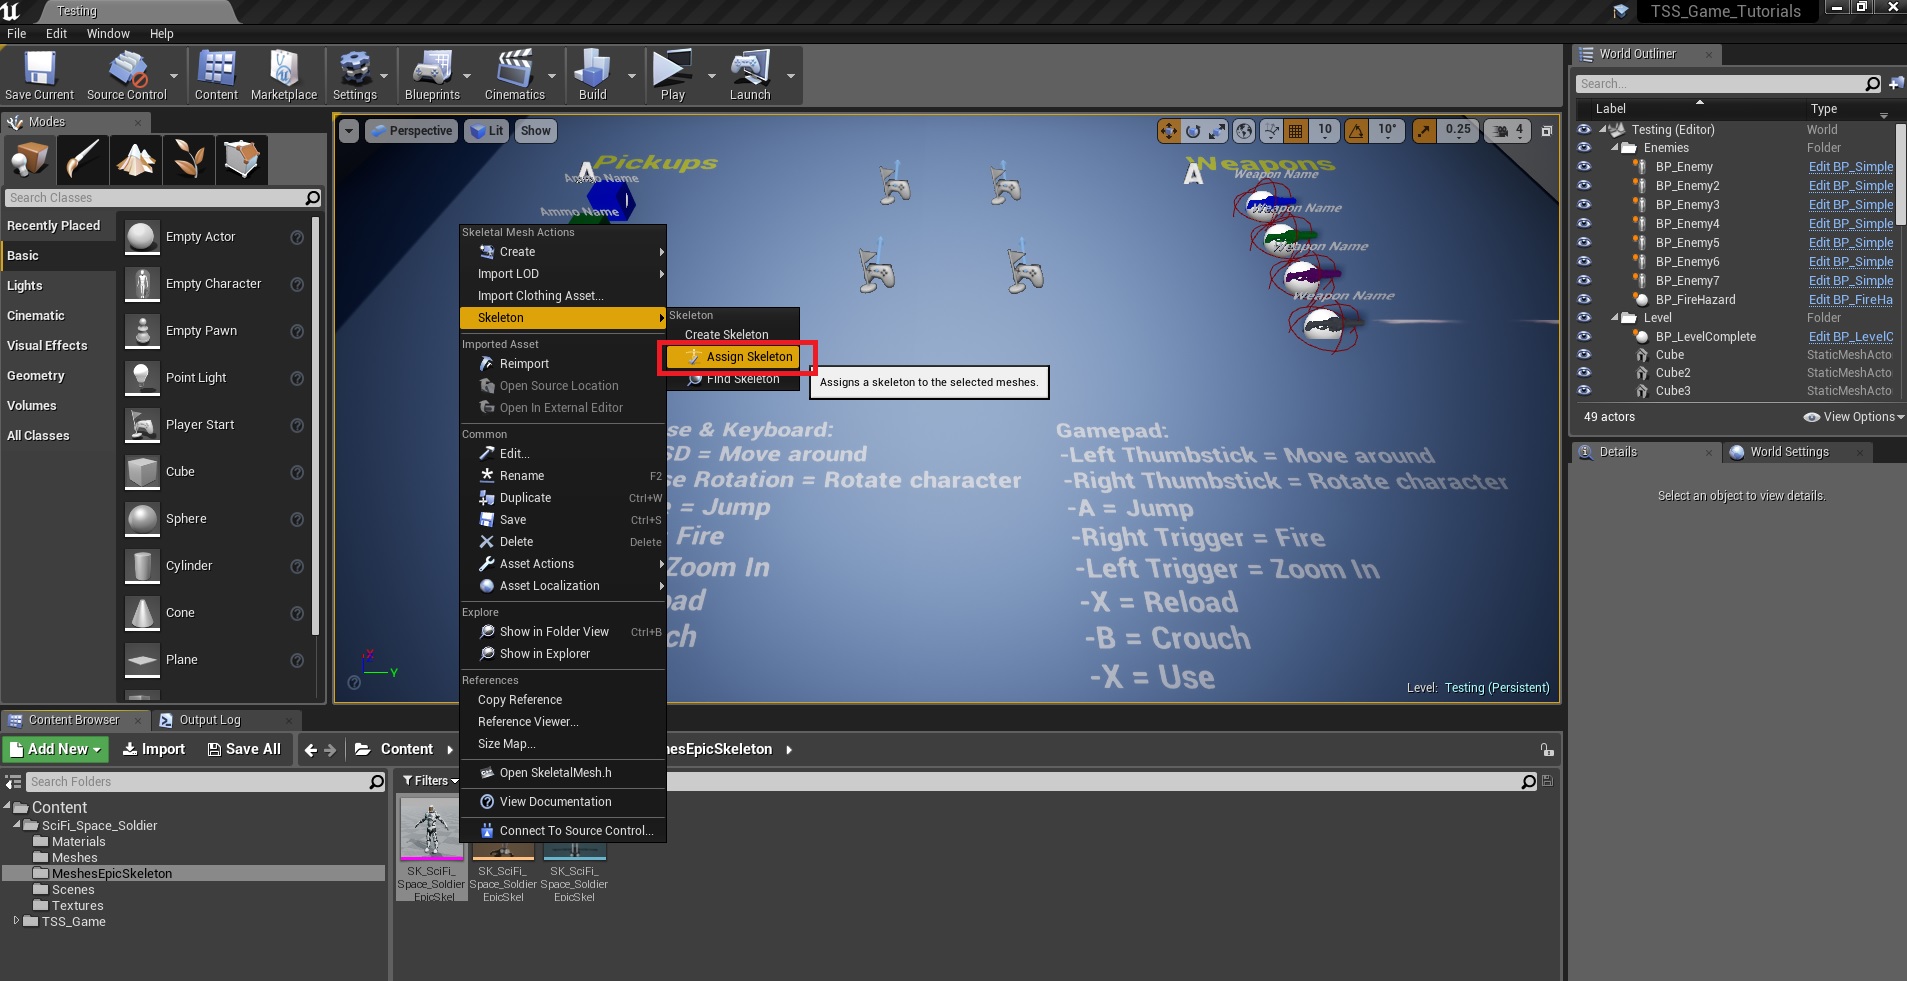The image size is (1907, 981).
Task: Select the Foliage mode icon
Action: click(189, 159)
